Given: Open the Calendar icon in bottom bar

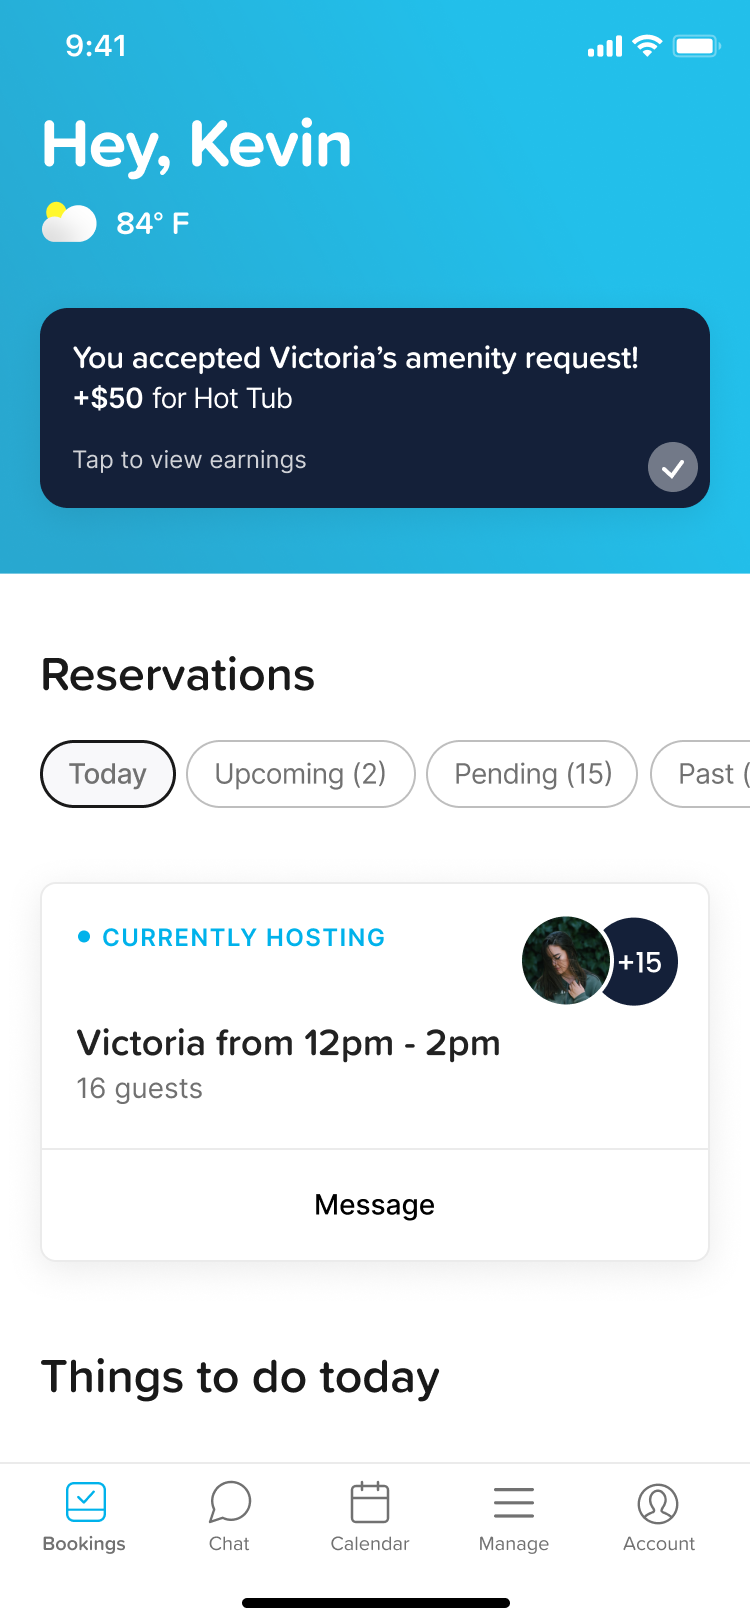Looking at the screenshot, I should point(370,1502).
